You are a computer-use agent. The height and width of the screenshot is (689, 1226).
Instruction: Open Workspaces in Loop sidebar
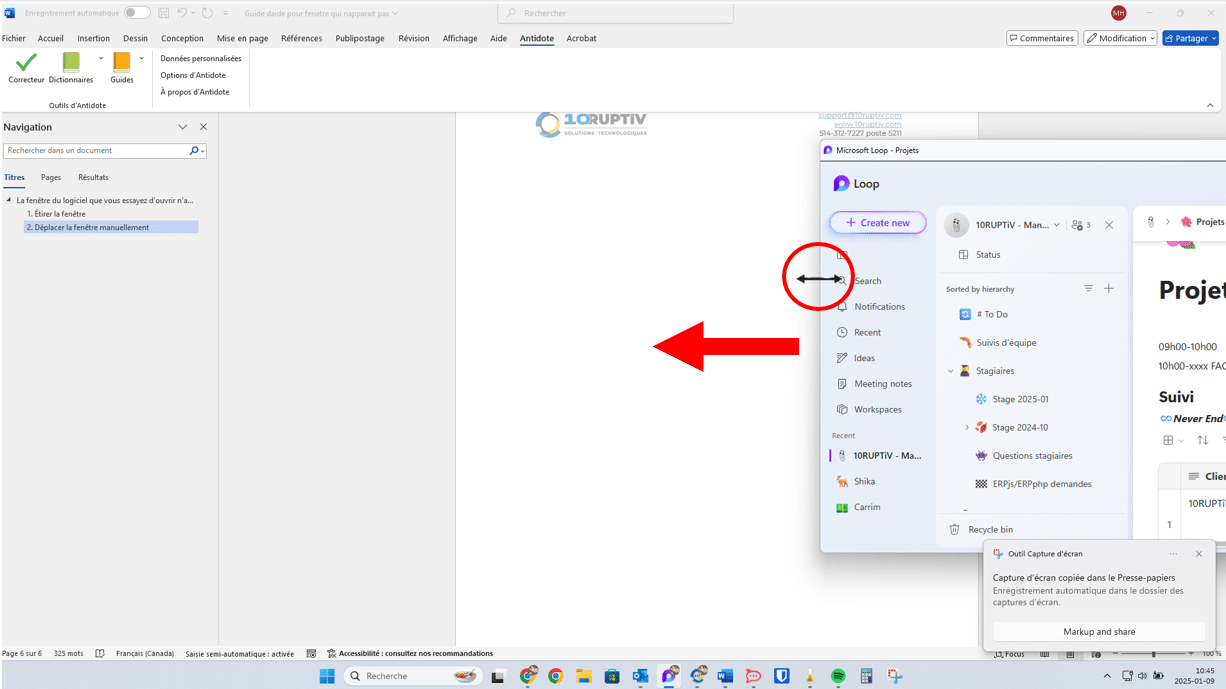coord(868,409)
